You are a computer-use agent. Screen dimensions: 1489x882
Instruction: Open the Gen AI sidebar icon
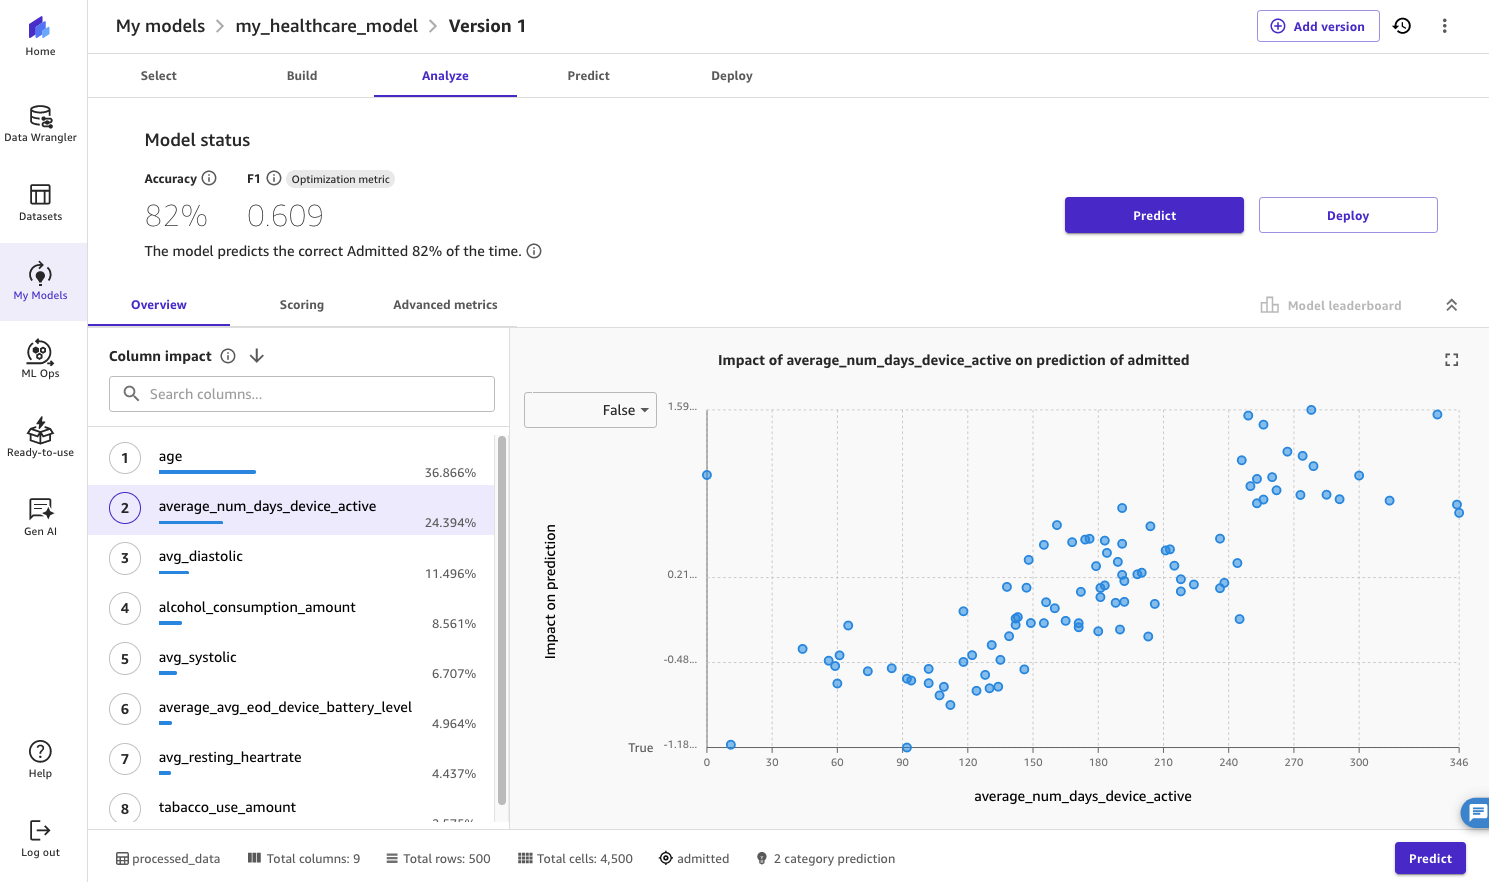click(40, 512)
